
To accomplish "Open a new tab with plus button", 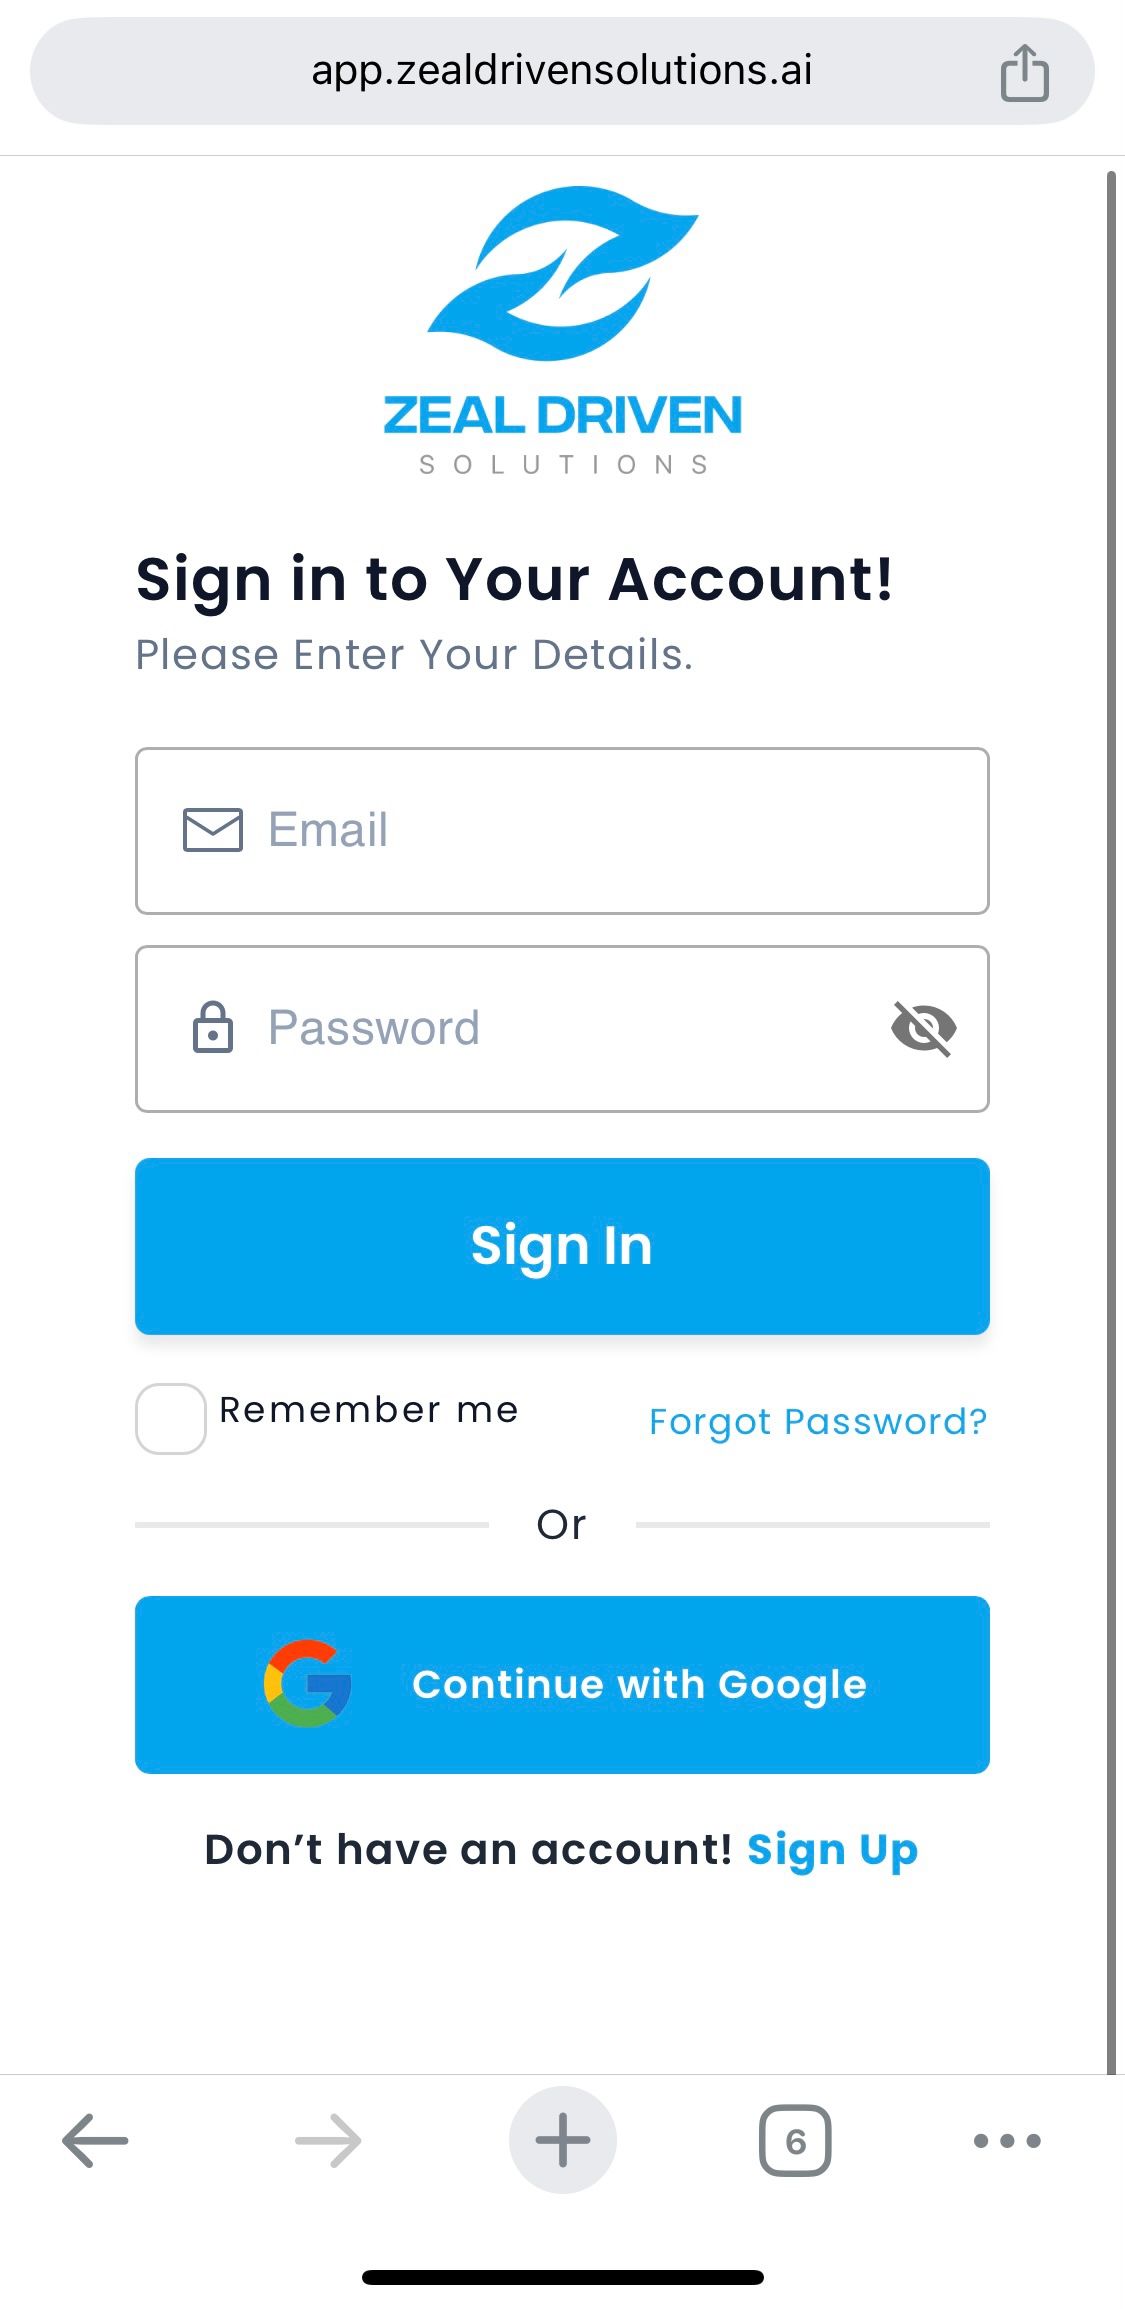I will 563,2140.
